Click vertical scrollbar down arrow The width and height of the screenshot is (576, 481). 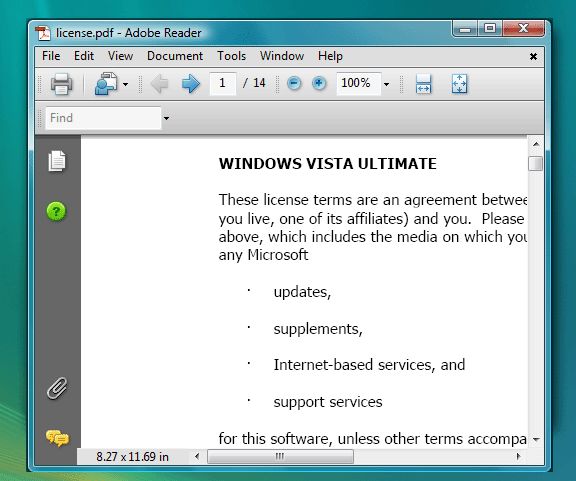[536, 439]
